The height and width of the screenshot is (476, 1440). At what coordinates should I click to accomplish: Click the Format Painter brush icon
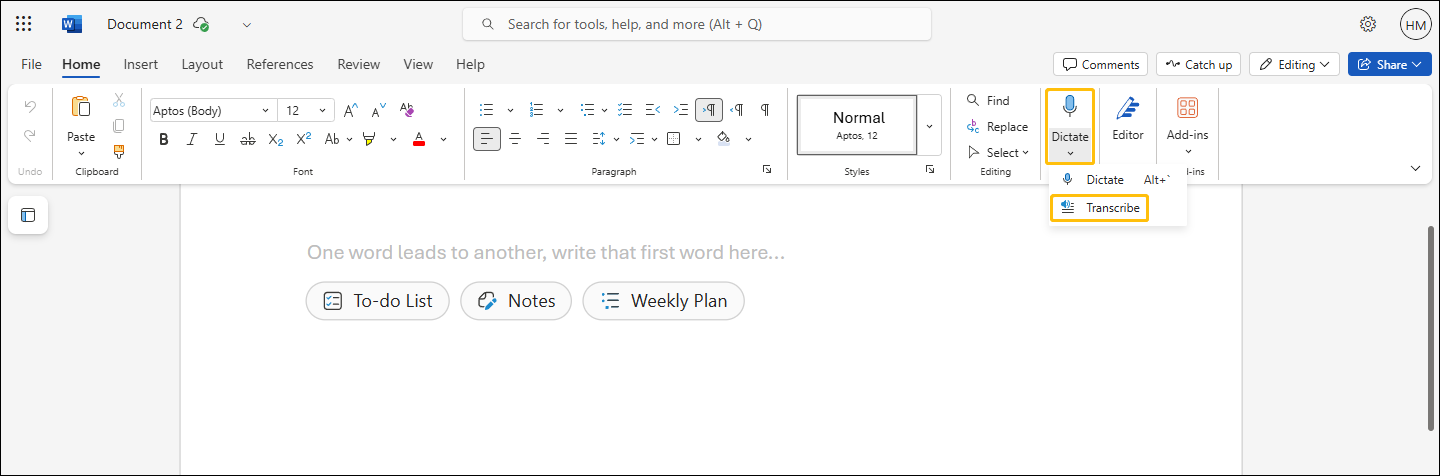[119, 152]
